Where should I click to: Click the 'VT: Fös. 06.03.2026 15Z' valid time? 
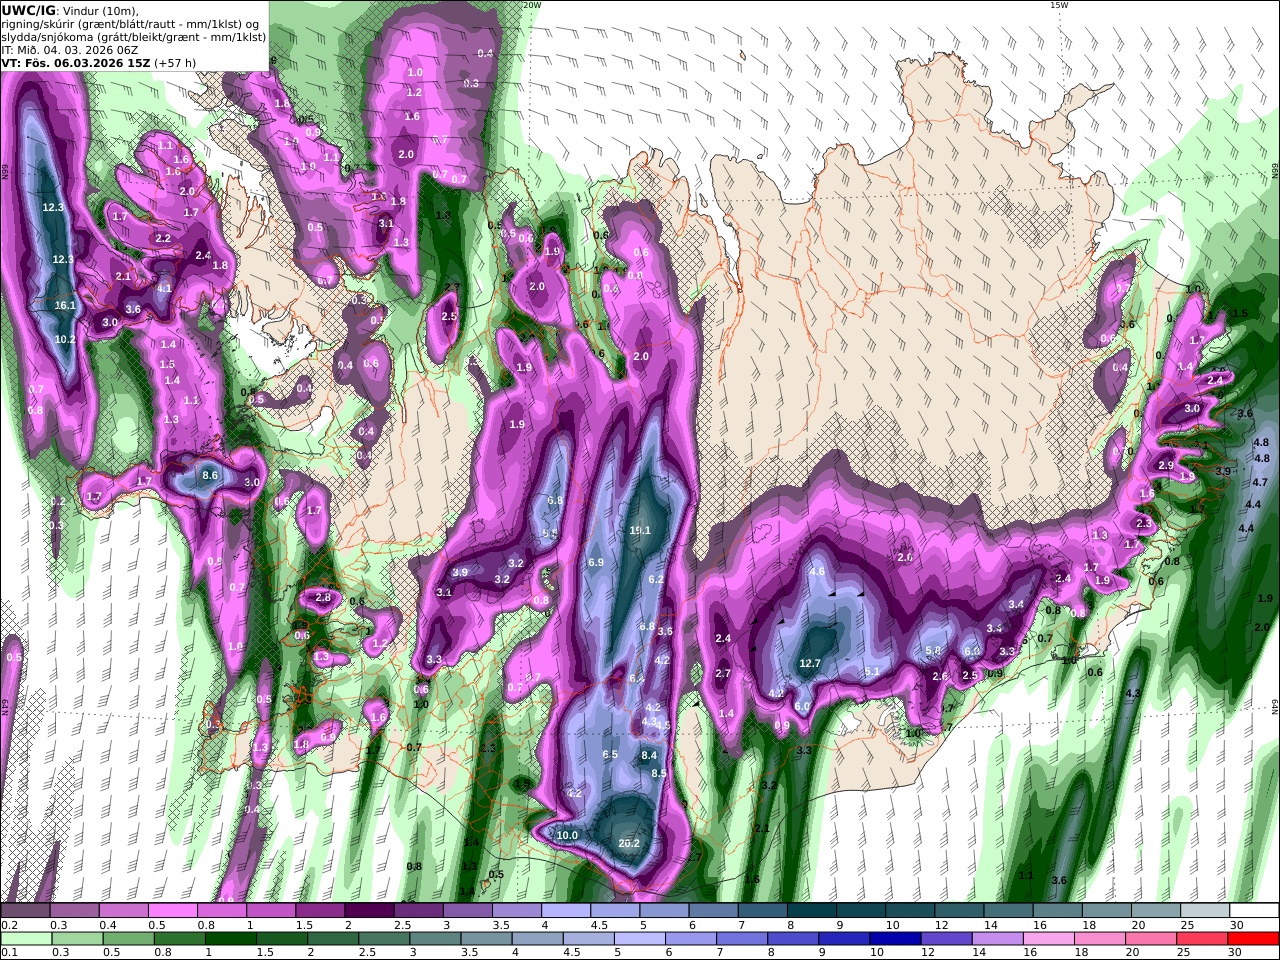point(76,62)
